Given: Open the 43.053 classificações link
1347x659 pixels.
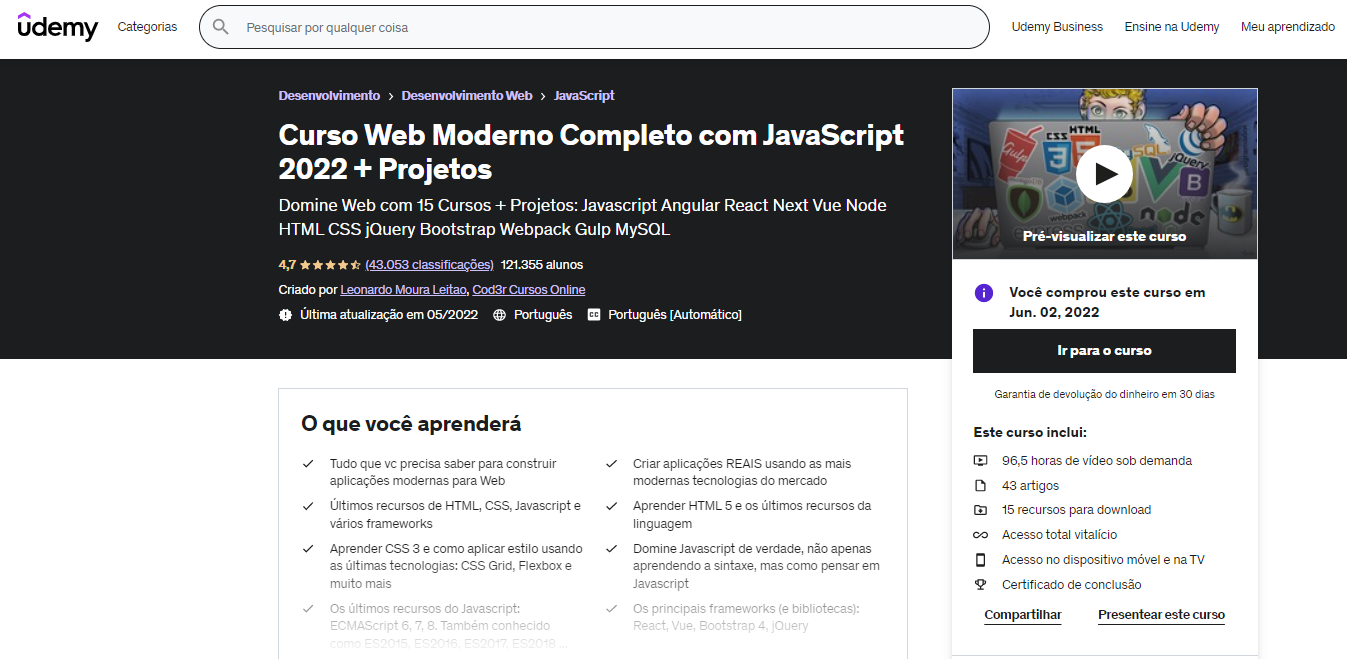Looking at the screenshot, I should [x=429, y=265].
